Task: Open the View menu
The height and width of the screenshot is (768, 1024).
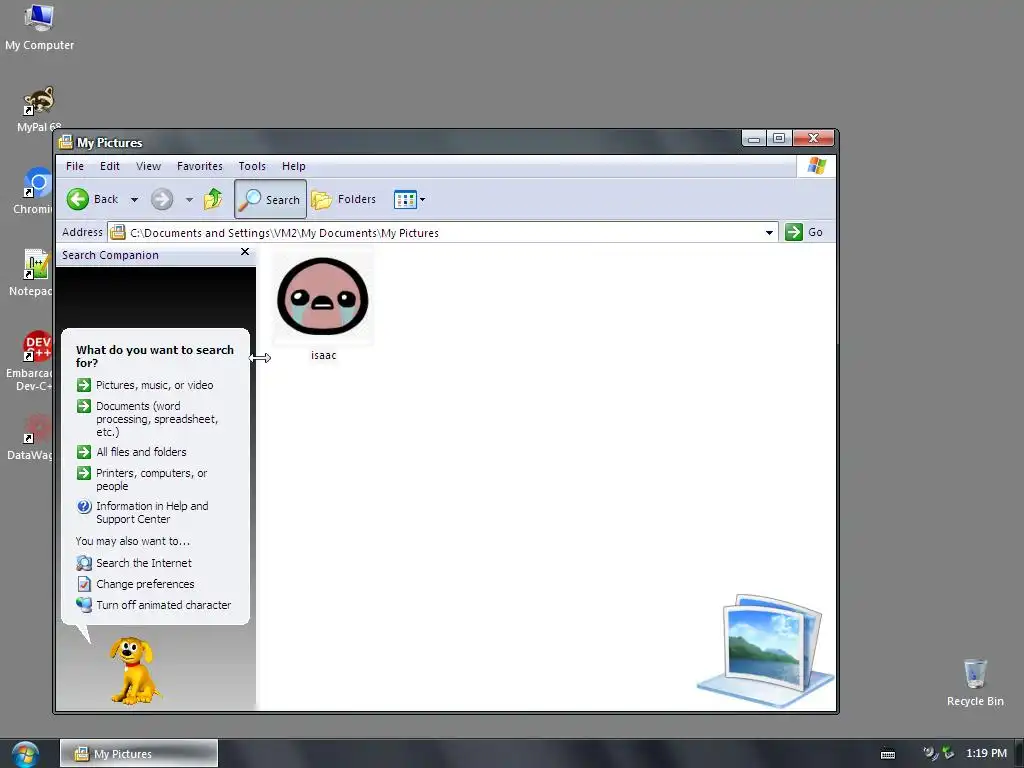Action: [148, 166]
